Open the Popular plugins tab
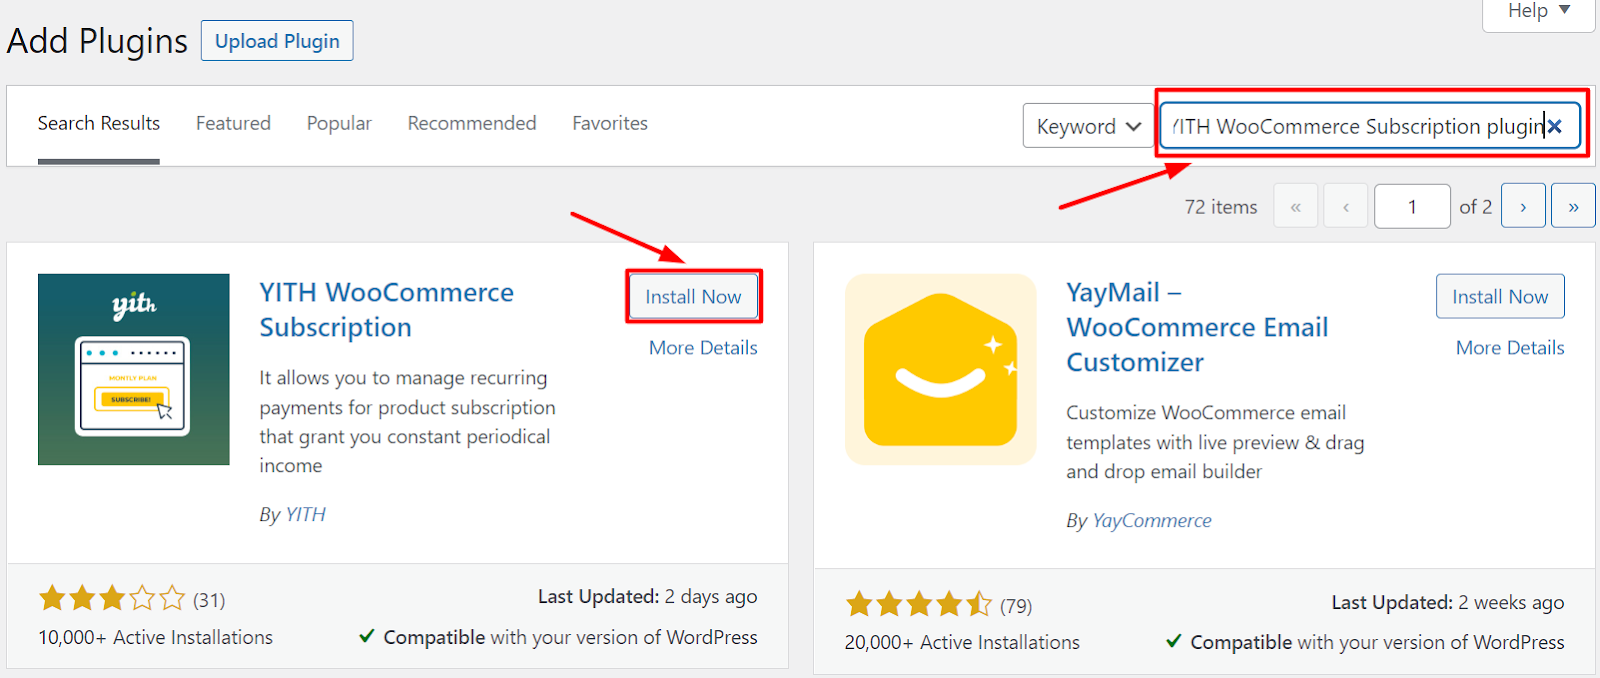The width and height of the screenshot is (1600, 678). pyautogui.click(x=339, y=124)
